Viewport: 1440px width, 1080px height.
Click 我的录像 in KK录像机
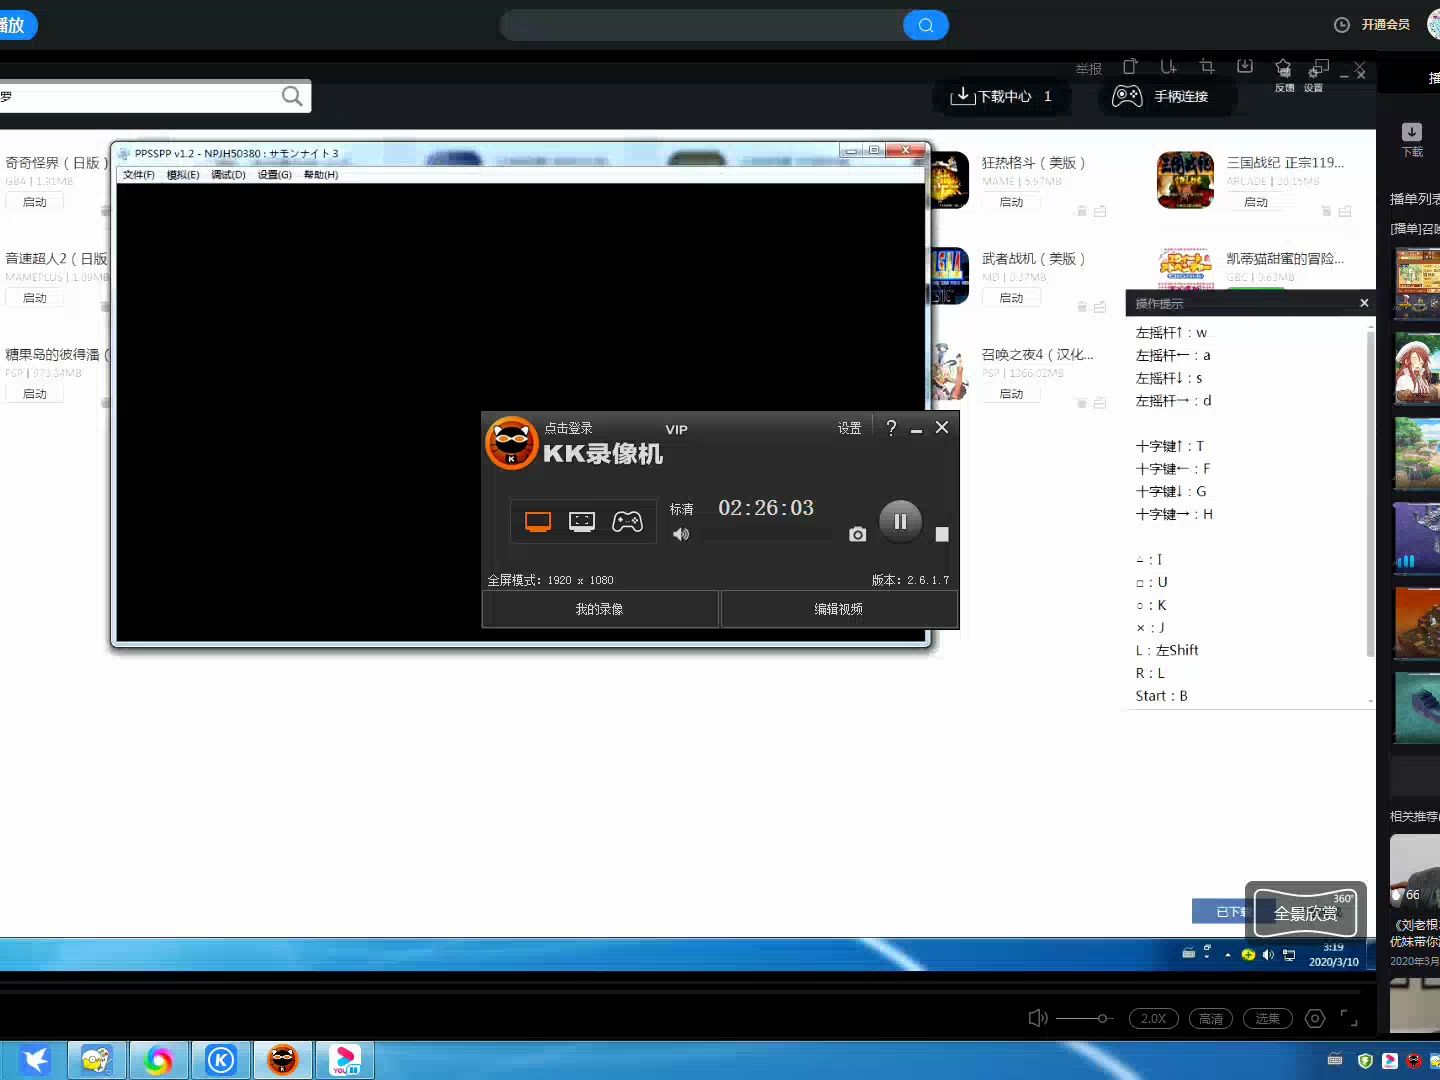[600, 609]
